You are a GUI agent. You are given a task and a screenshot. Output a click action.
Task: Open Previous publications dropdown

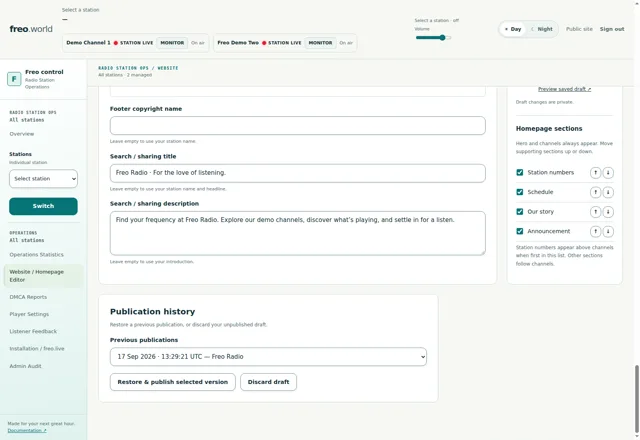click(268, 357)
